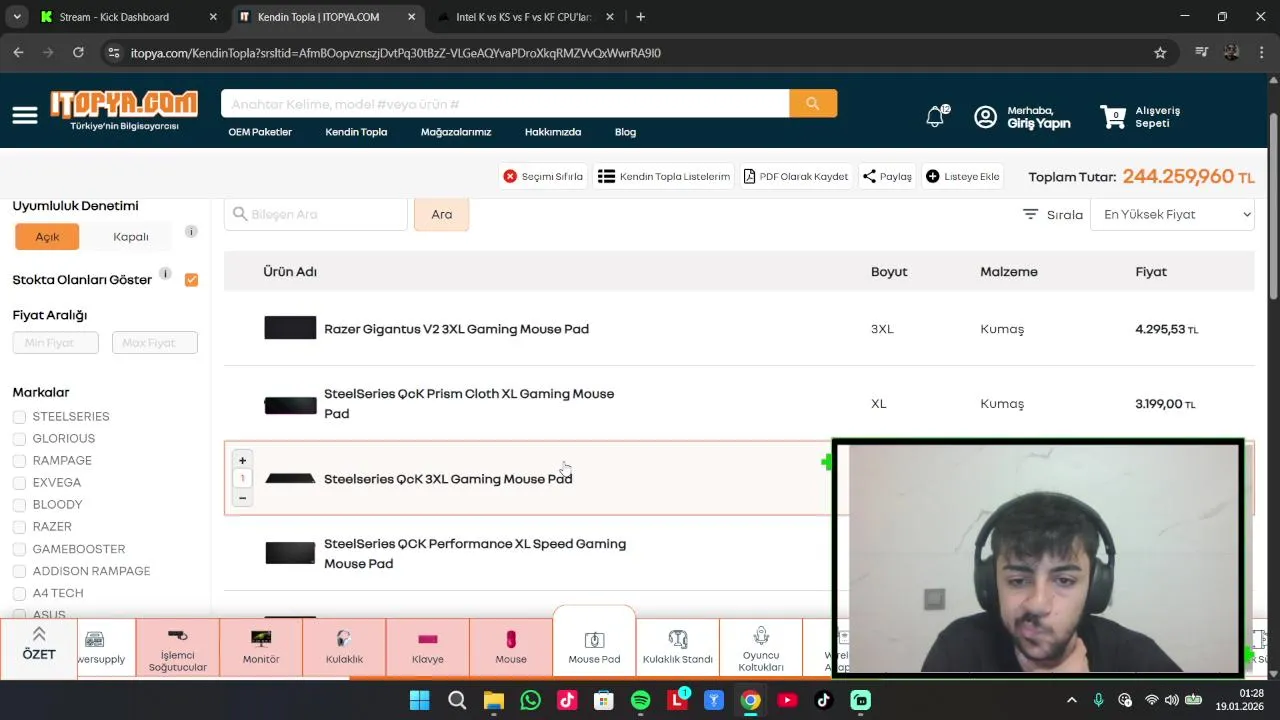The width and height of the screenshot is (1280, 720).
Task: Select the Kulaklık Standı category tab
Action: tap(678, 647)
